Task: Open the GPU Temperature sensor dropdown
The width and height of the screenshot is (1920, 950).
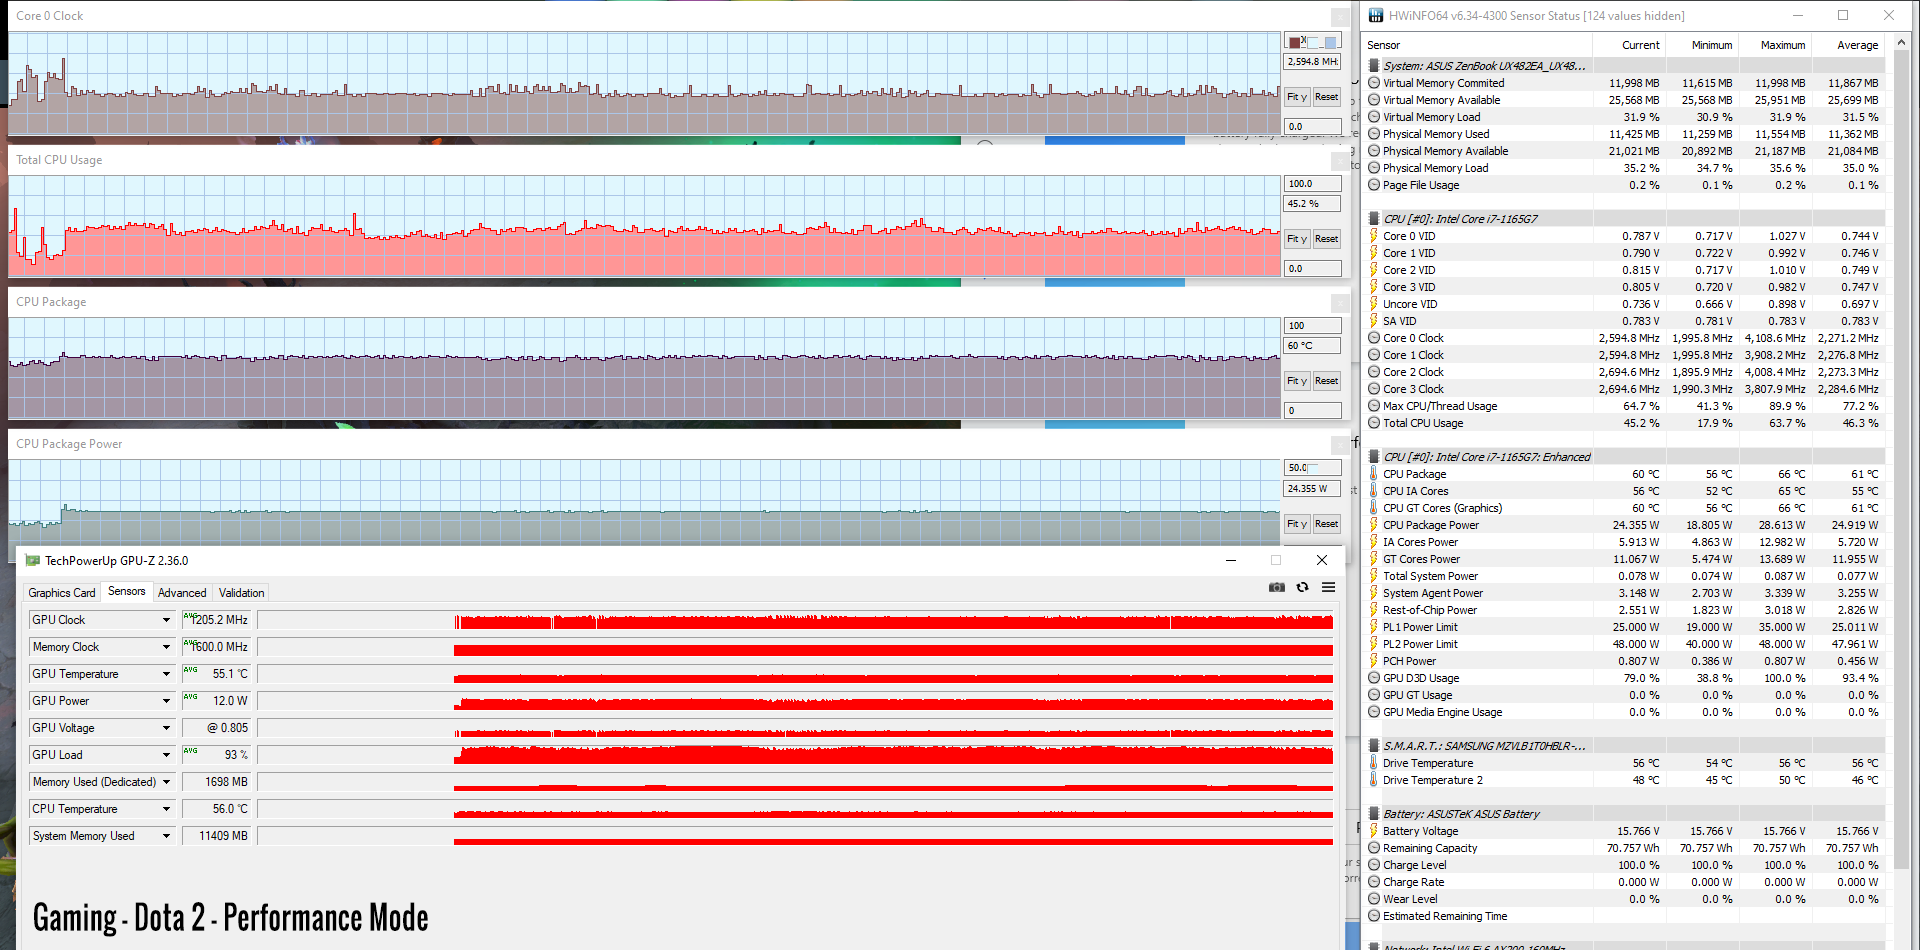Action: [166, 674]
